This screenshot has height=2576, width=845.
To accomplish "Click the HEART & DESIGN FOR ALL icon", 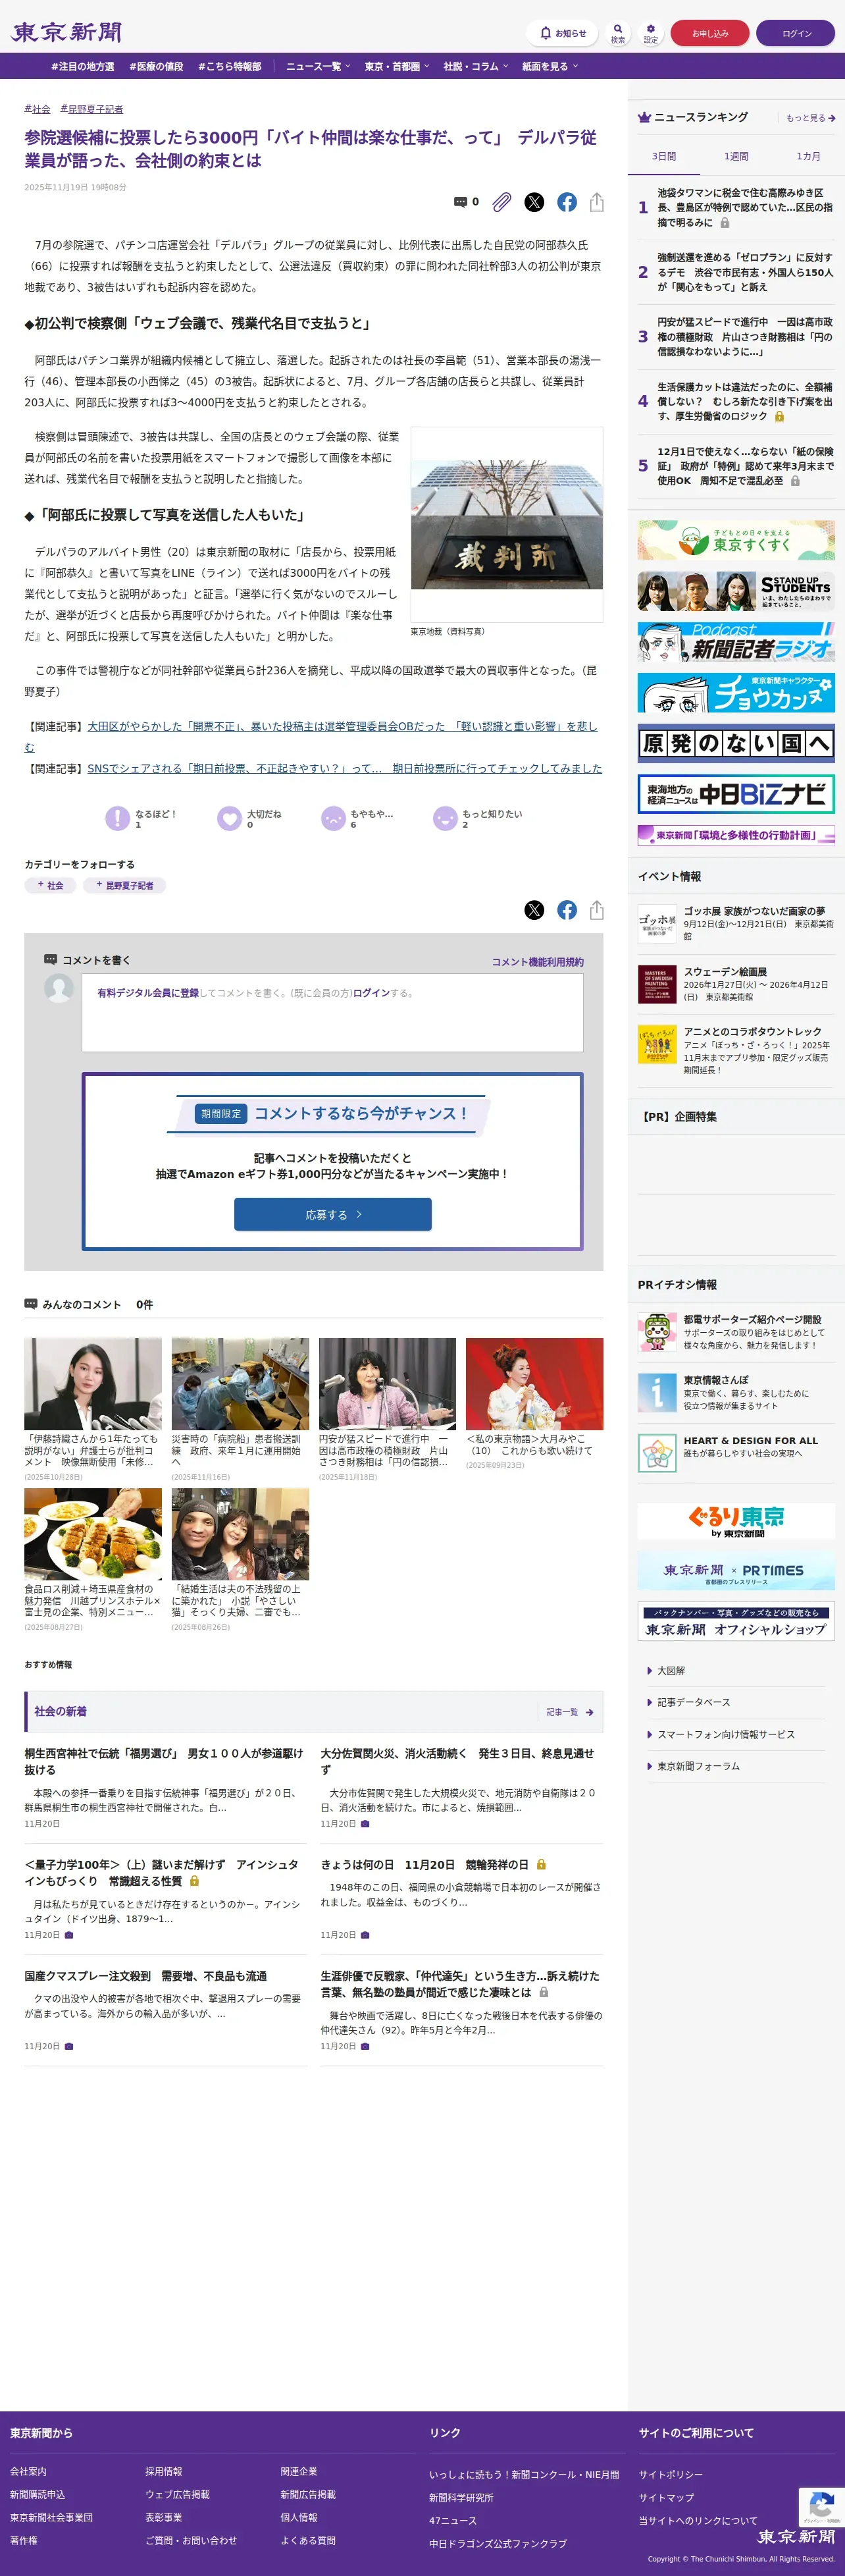I will coord(657,1453).
